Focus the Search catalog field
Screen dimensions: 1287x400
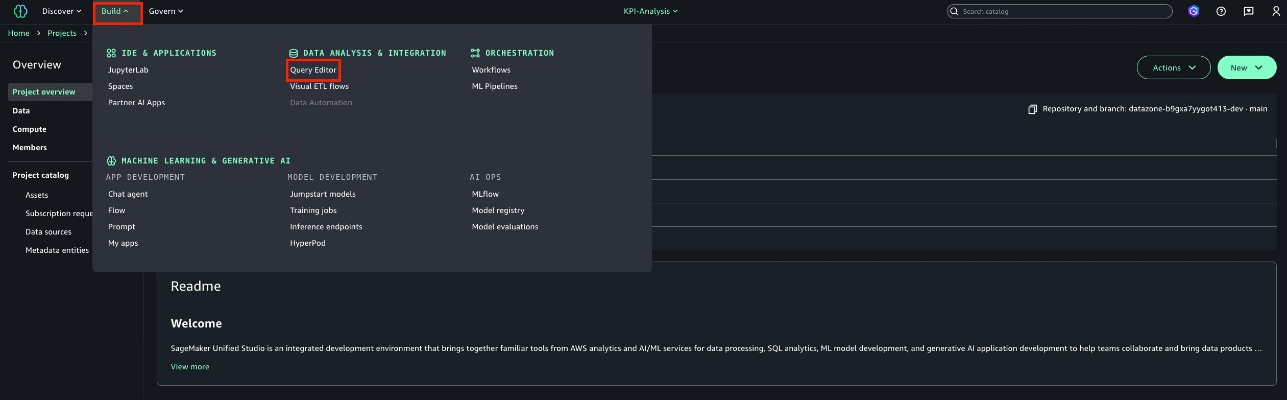(x=1059, y=11)
